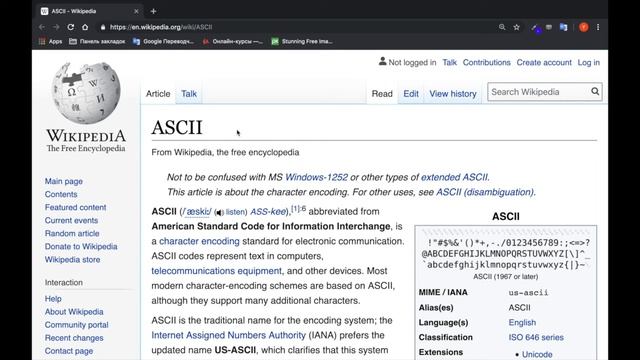
Task: Open the Chrome profile avatar
Action: [584, 27]
